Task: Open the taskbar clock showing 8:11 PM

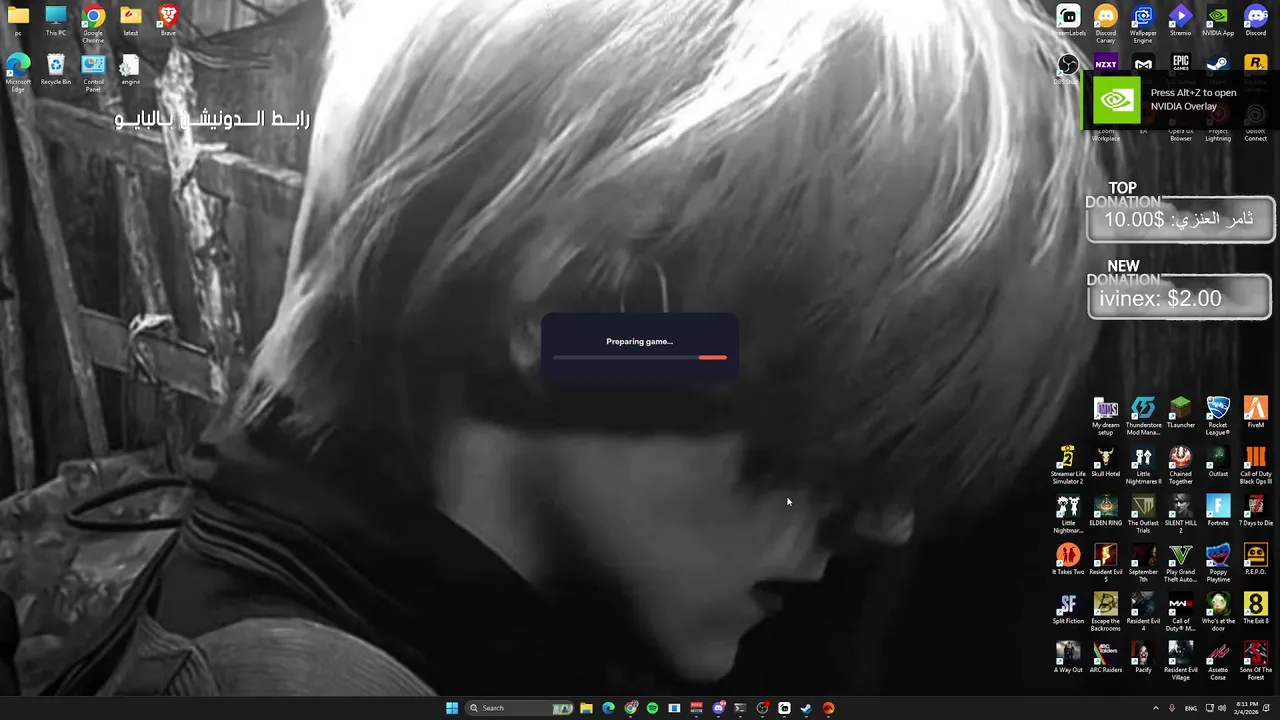Action: coord(1247,708)
